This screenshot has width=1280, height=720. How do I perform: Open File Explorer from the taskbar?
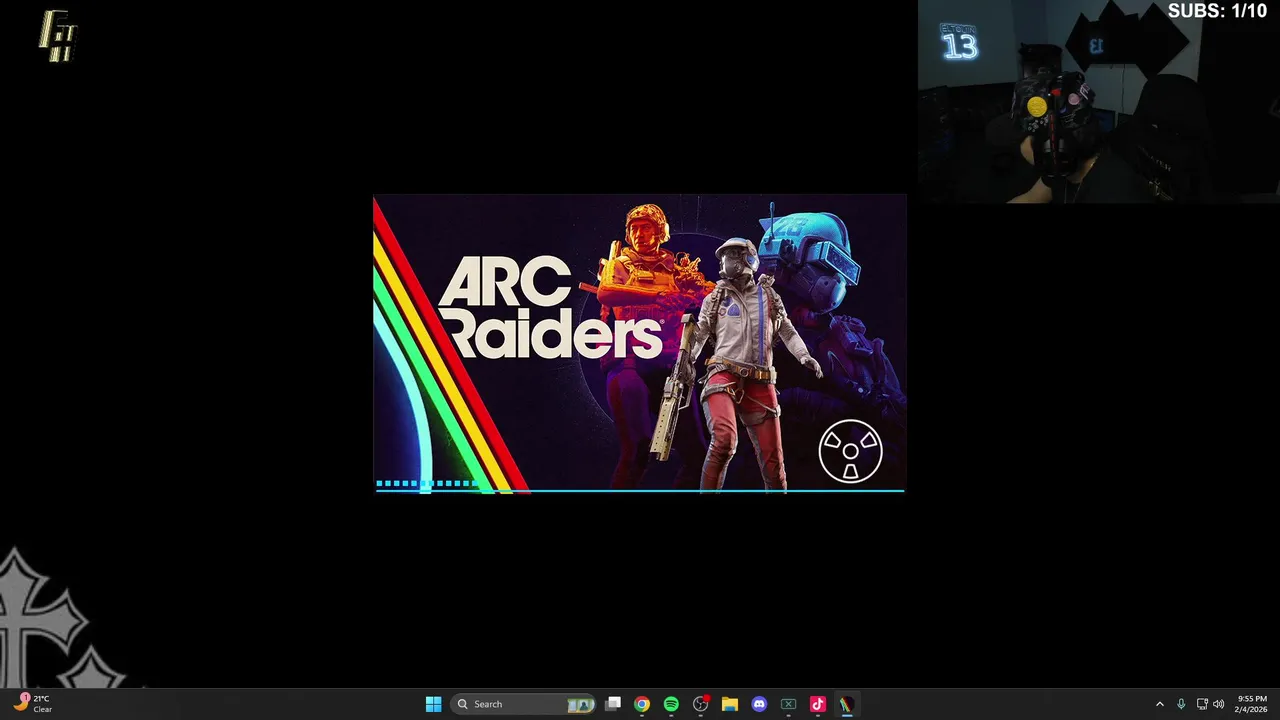pyautogui.click(x=730, y=704)
